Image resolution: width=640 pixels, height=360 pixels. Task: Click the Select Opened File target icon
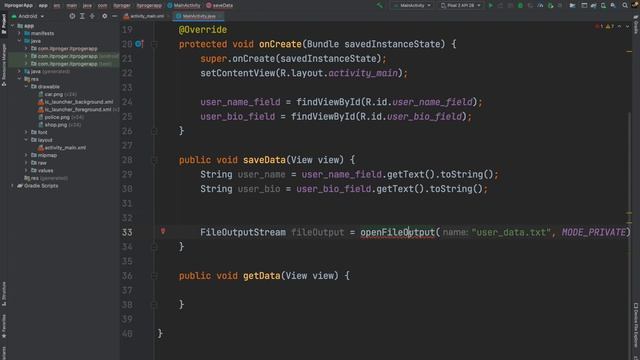[72, 16]
